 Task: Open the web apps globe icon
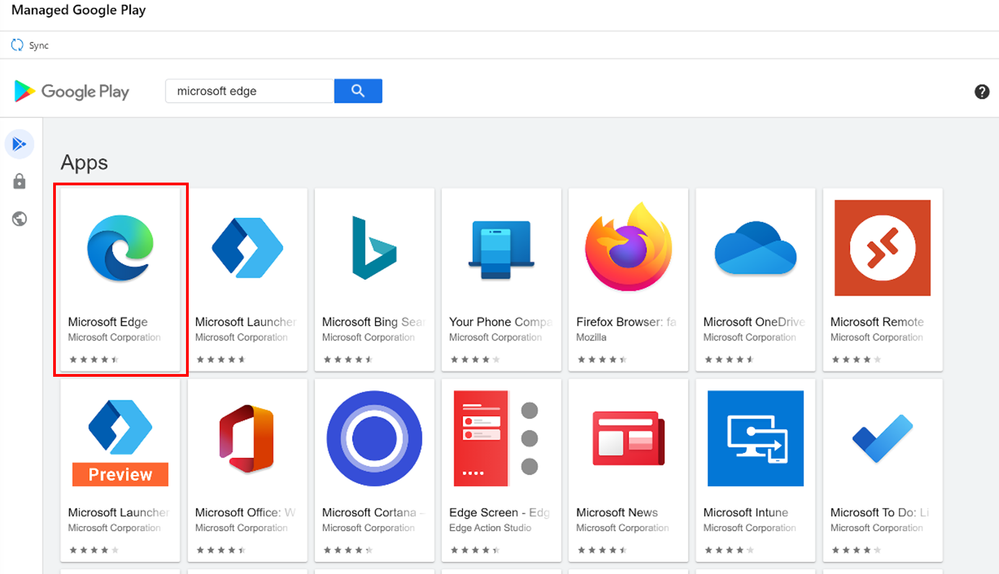coord(19,219)
